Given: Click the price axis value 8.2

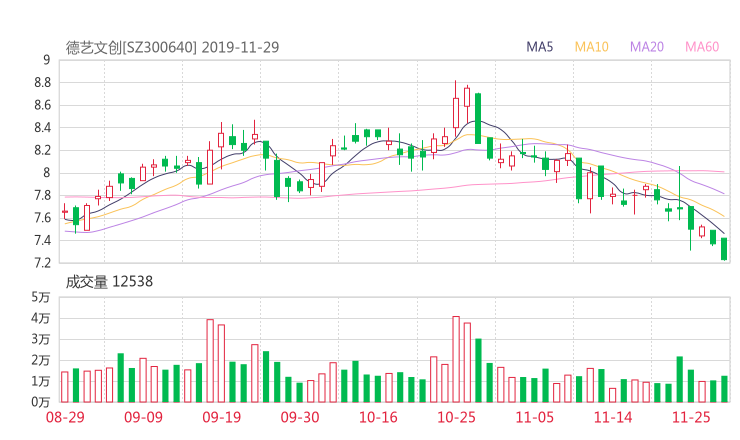Looking at the screenshot, I should click(42, 150).
